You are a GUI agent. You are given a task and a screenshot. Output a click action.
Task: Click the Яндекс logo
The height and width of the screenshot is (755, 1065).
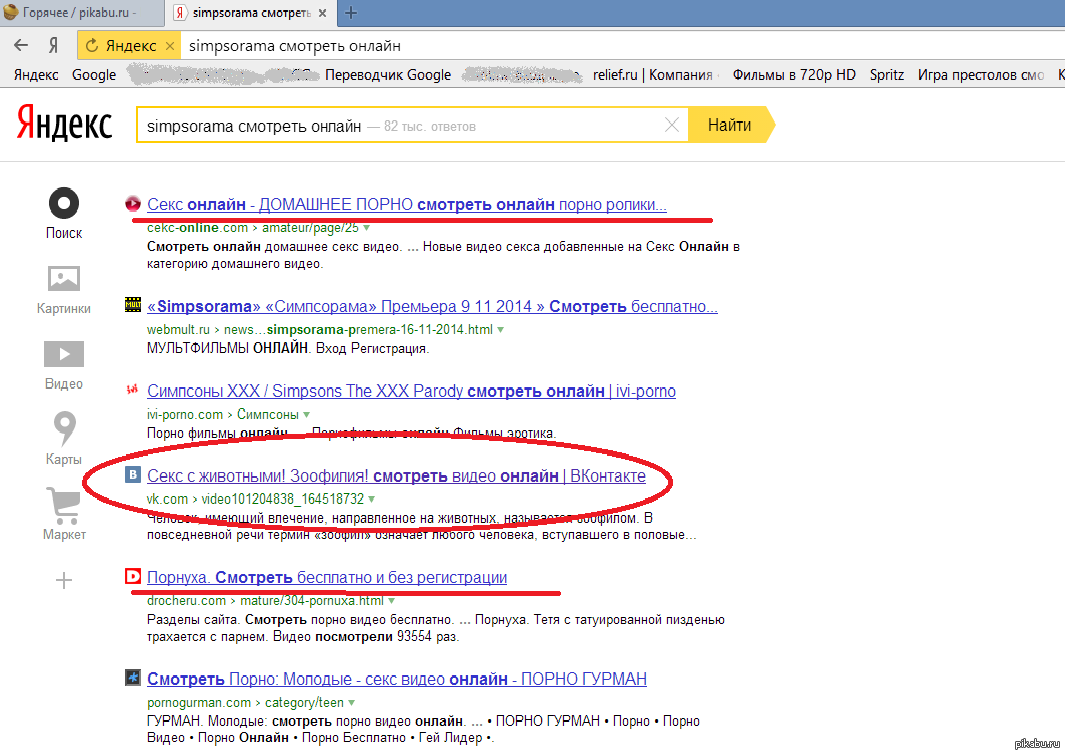click(64, 125)
